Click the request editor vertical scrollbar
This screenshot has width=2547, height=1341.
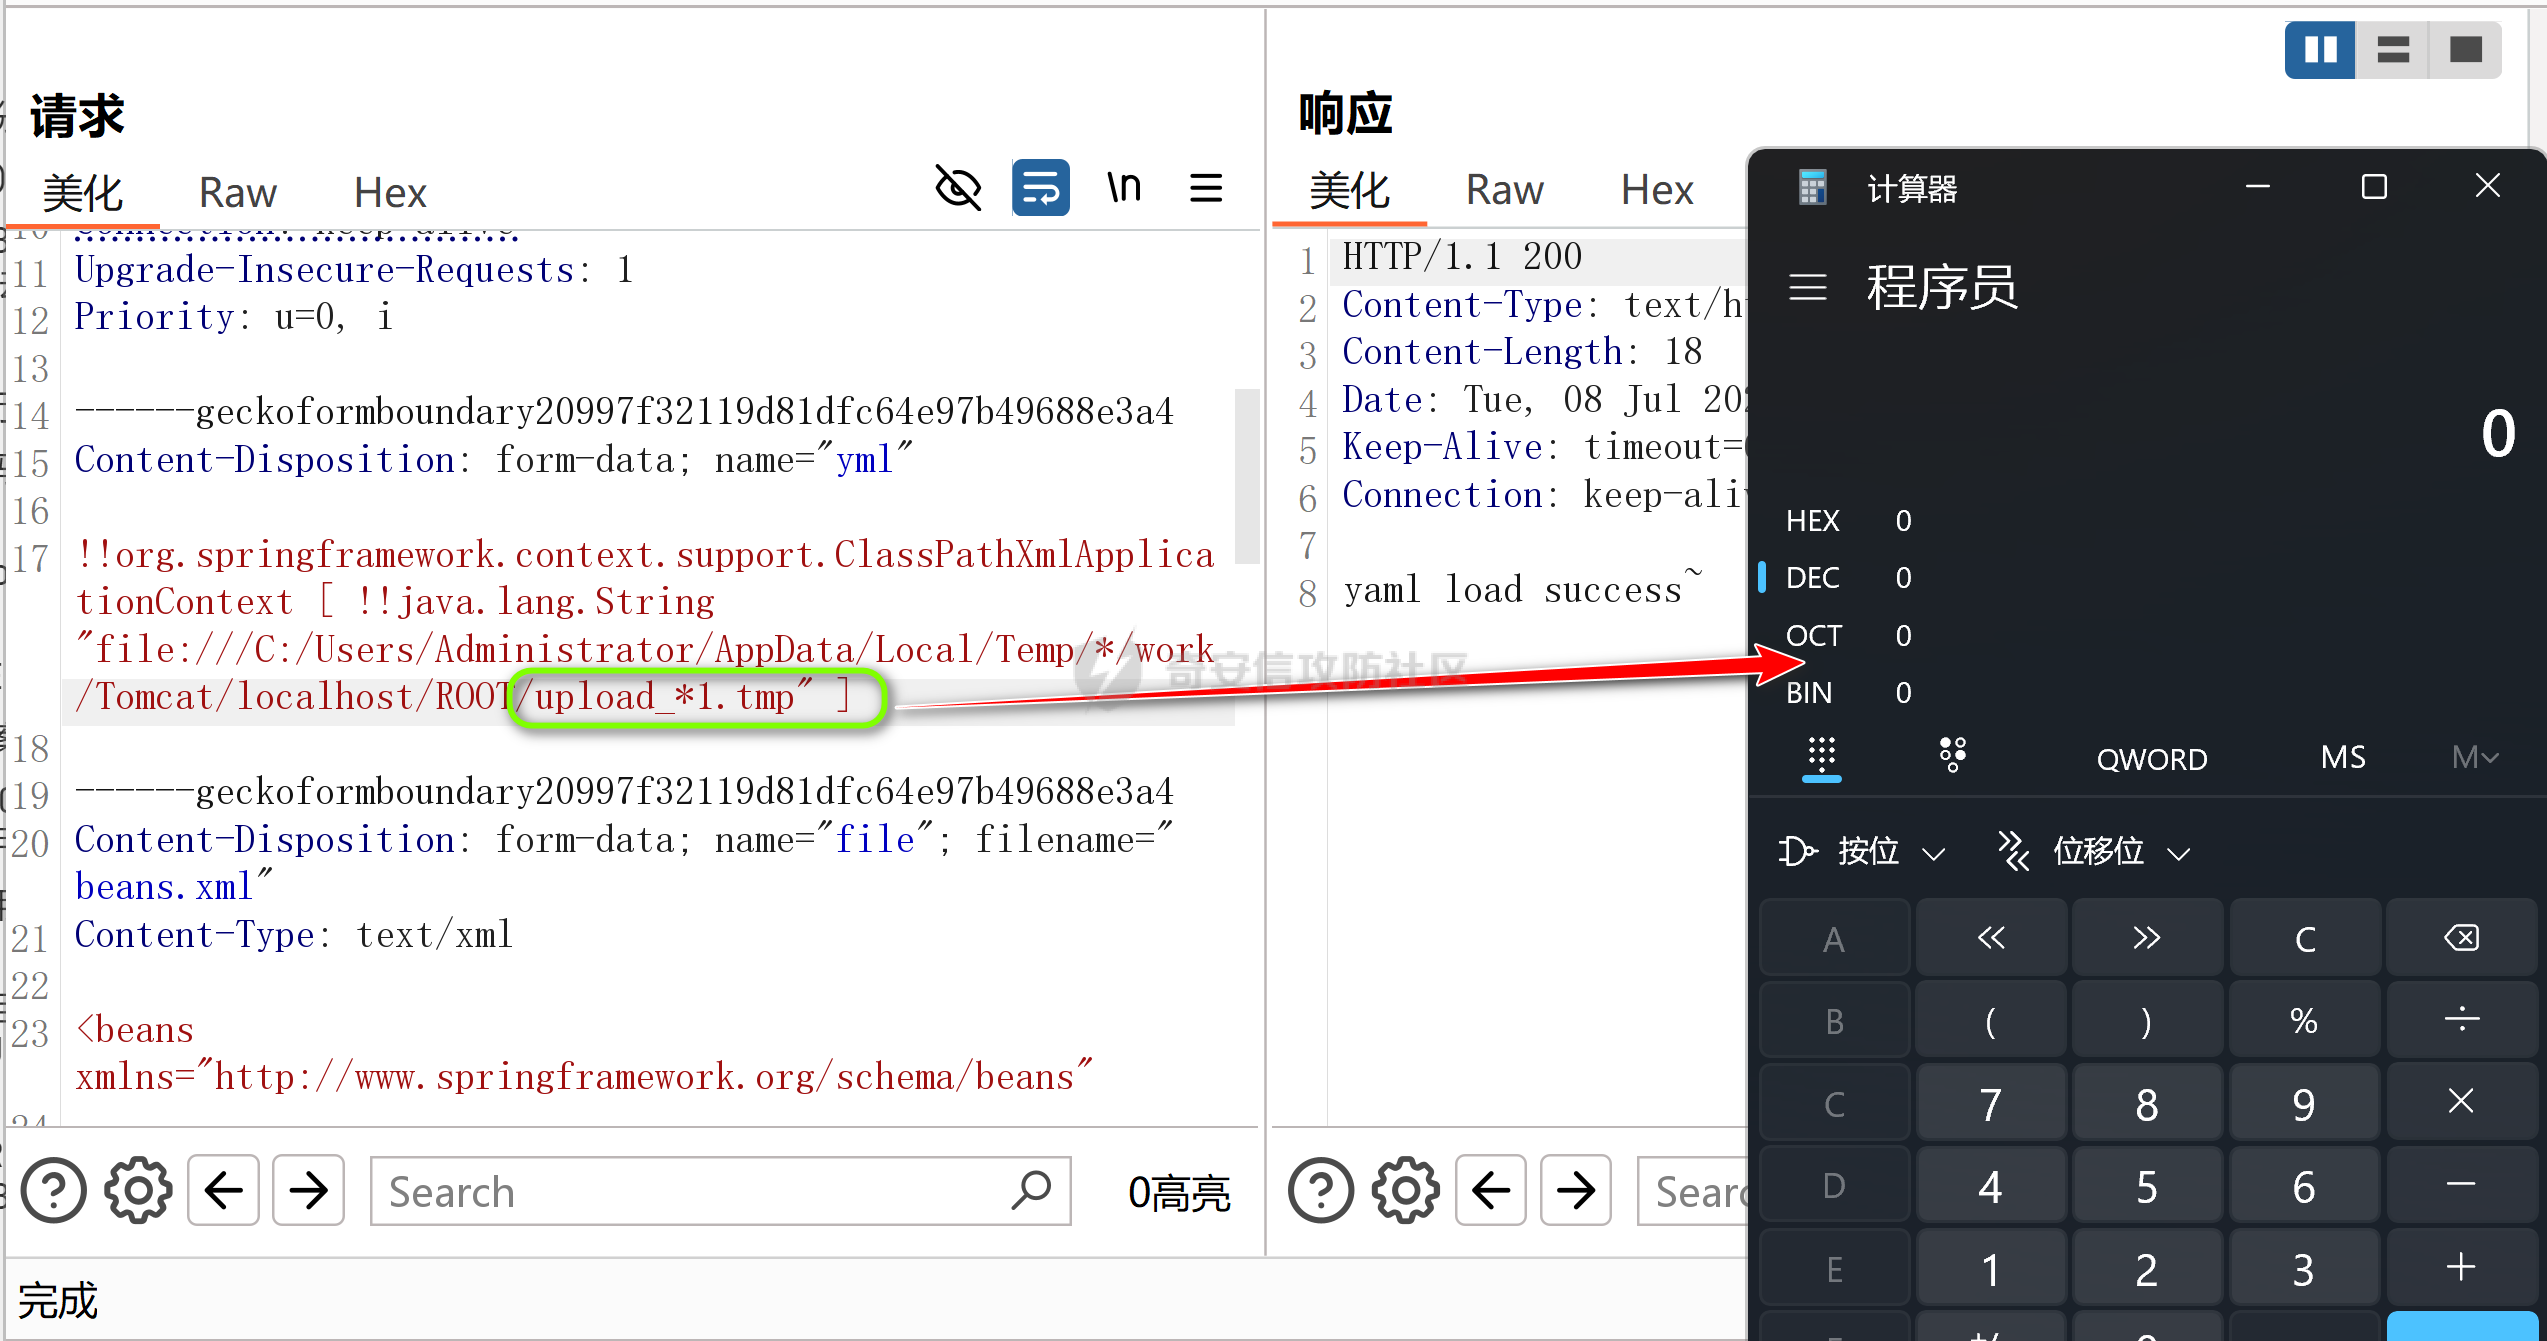1246,477
